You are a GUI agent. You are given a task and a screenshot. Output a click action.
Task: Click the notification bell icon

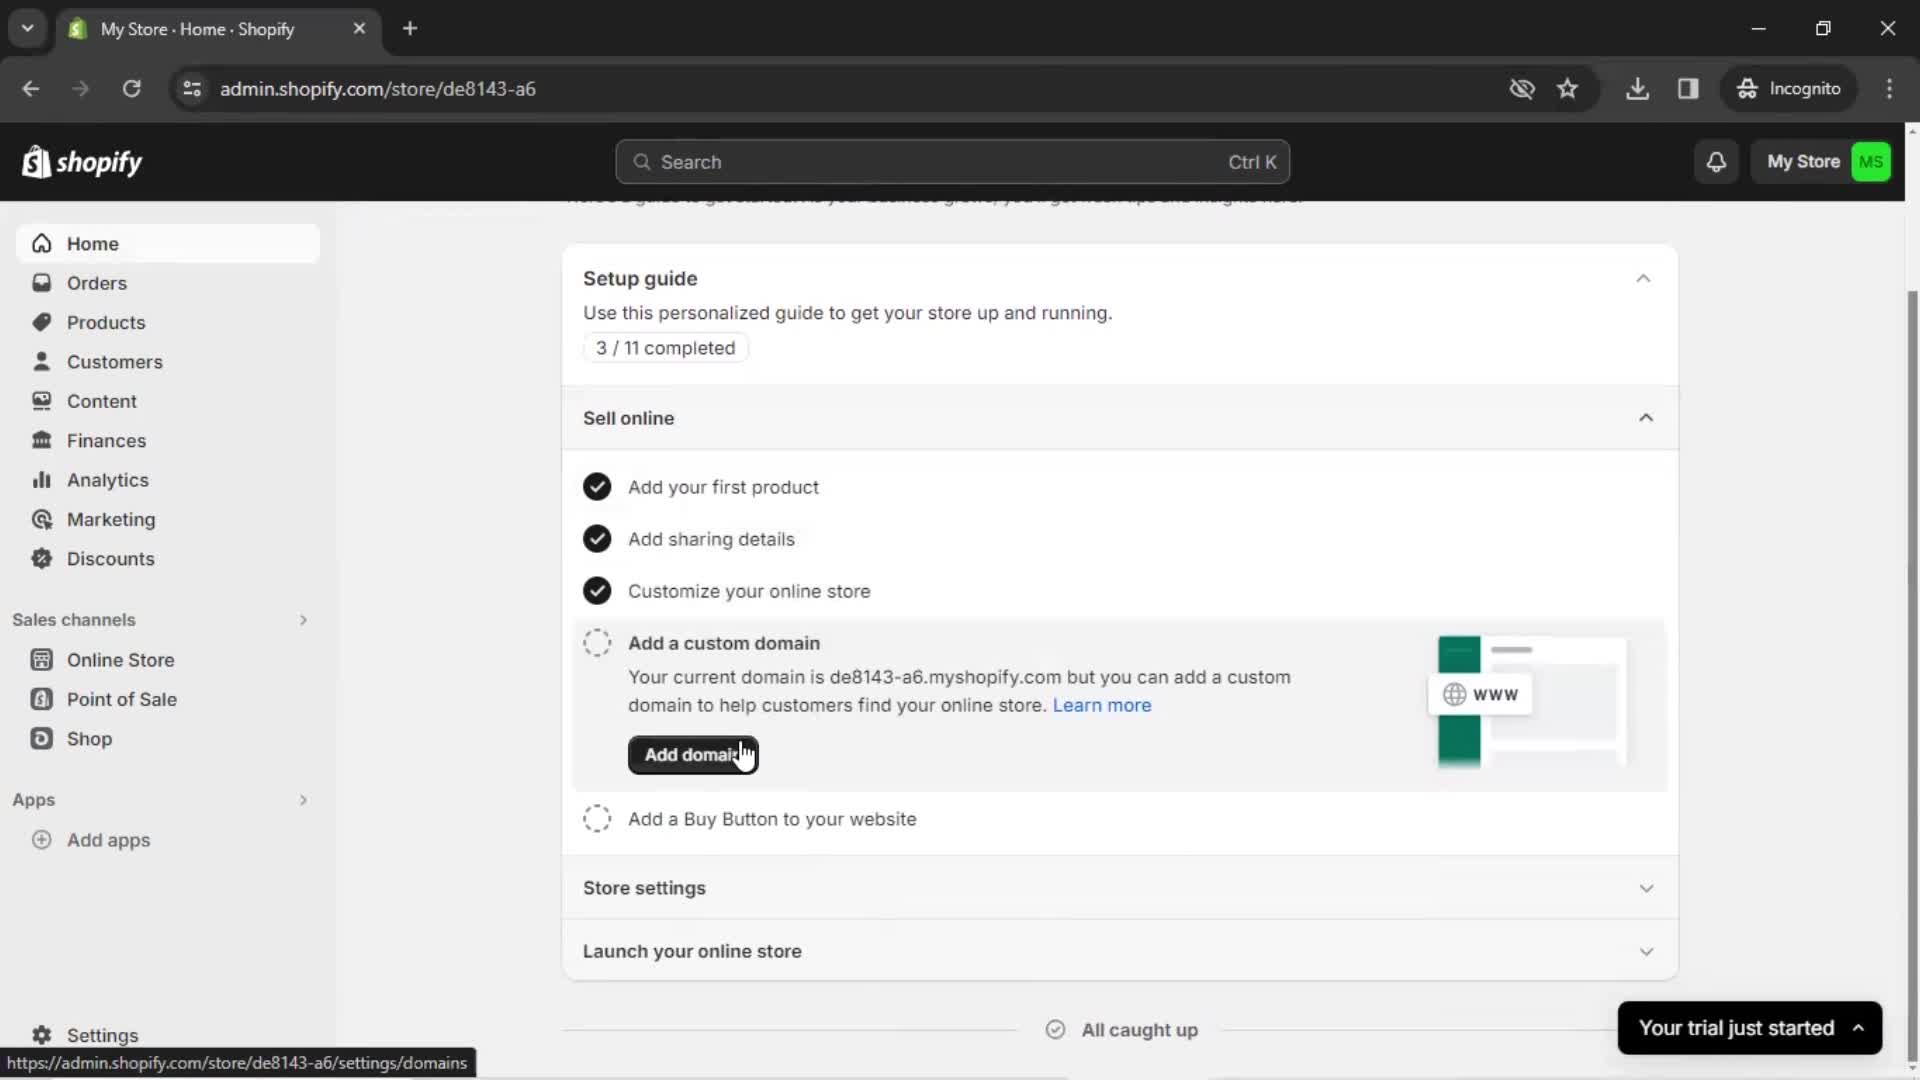1716,161
